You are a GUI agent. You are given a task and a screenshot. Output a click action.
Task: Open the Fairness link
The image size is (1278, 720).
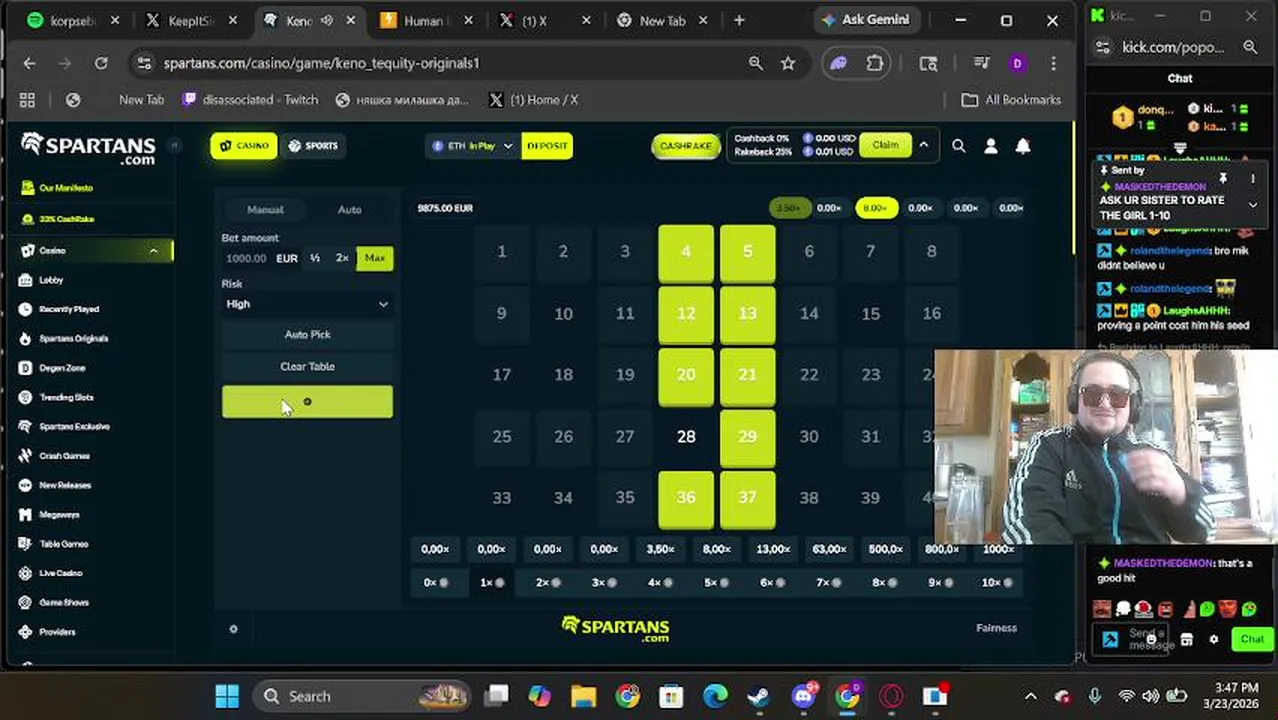[996, 628]
